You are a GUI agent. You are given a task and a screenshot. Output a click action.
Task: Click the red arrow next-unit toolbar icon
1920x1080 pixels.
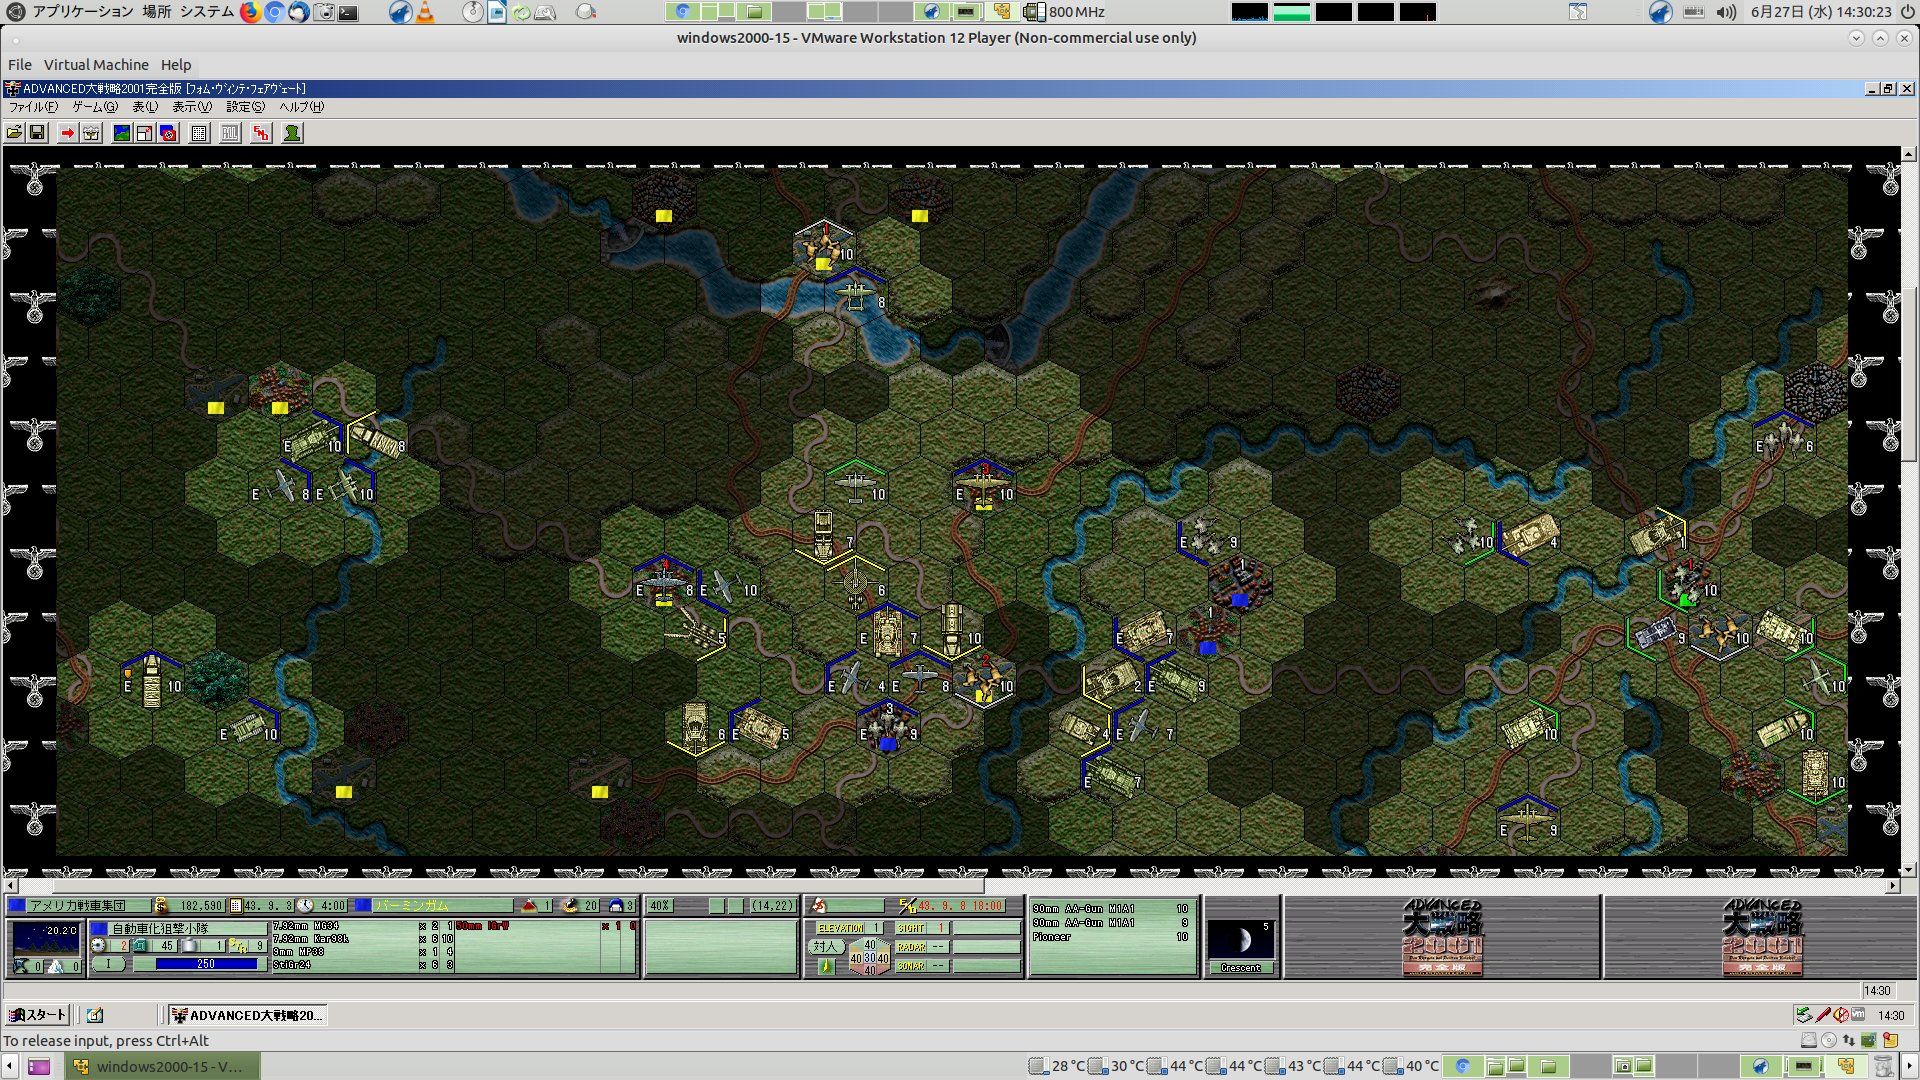click(67, 133)
